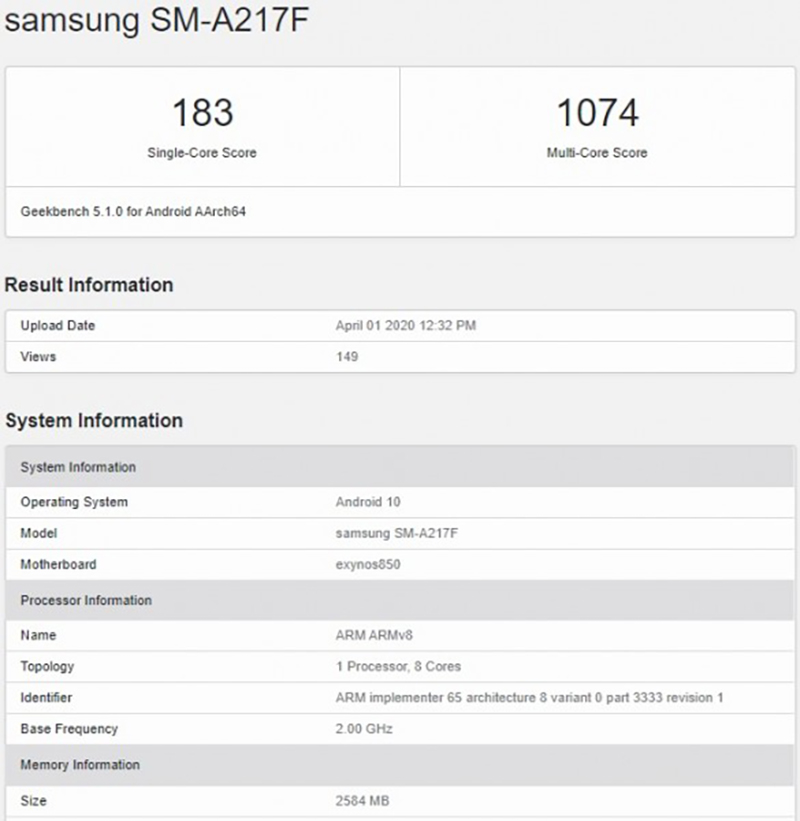Click the samsung SM-A217F page title
This screenshot has width=800, height=821.
click(x=158, y=22)
